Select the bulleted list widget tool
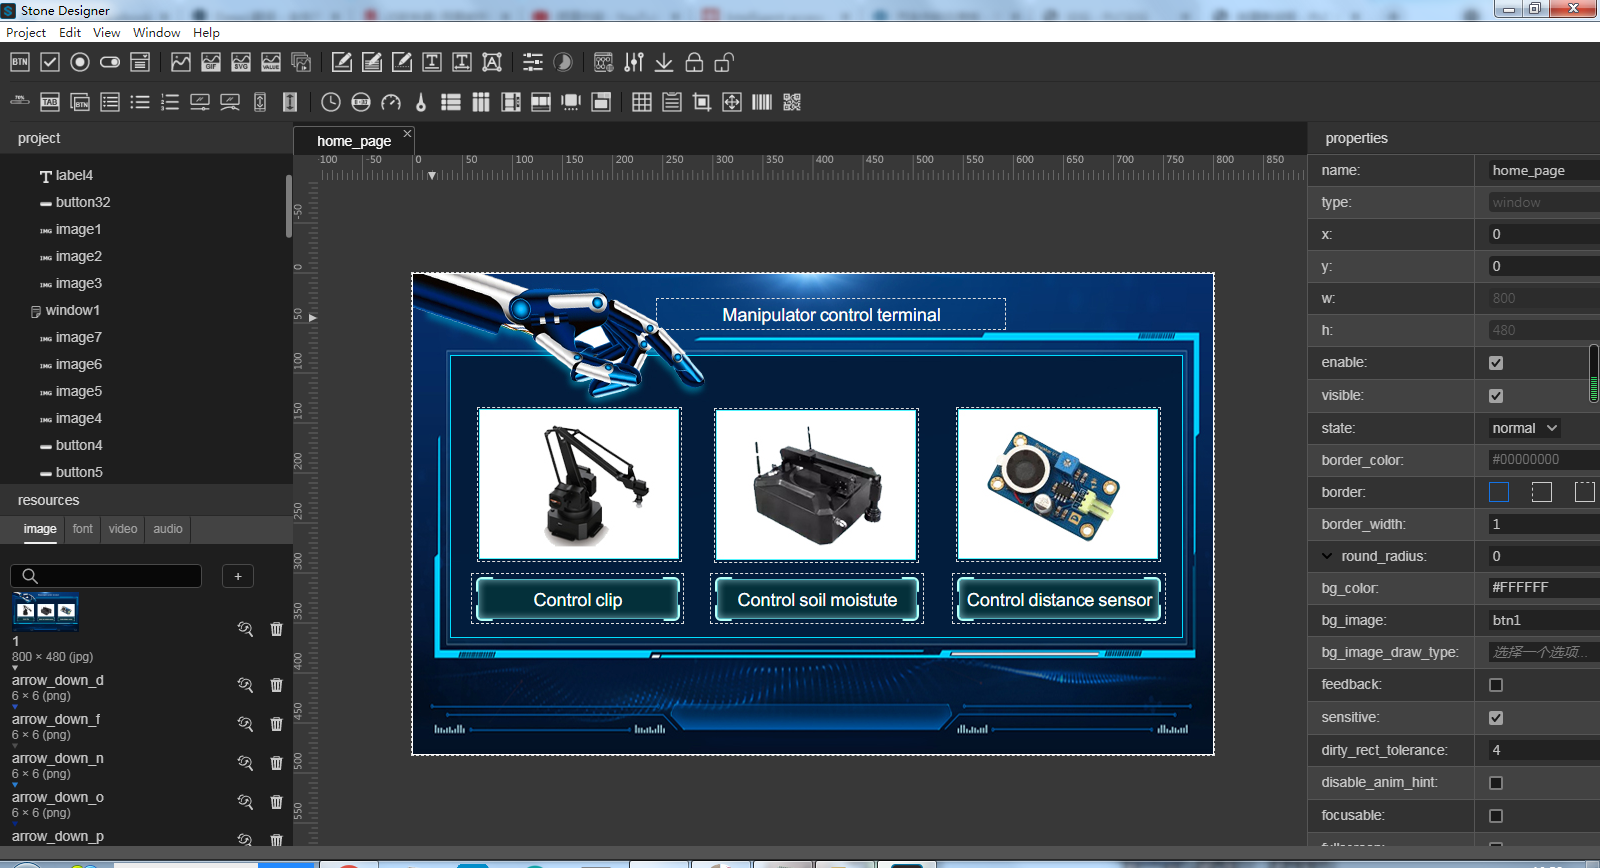The image size is (1600, 868). coord(140,102)
